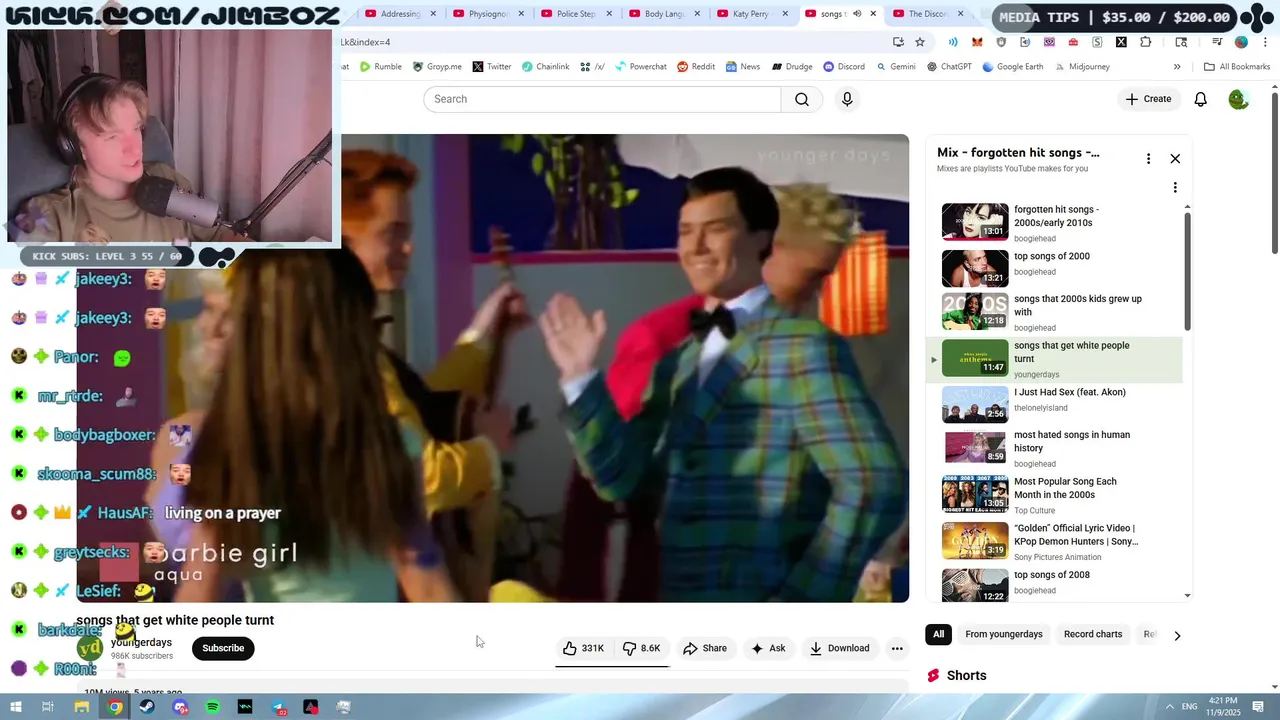1280x720 pixels.
Task: Click the Windows Start button
Action: pos(15,707)
